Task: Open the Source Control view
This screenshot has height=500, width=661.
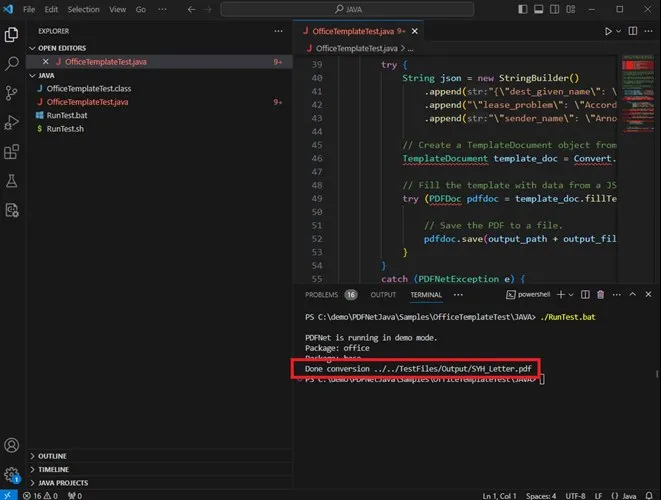Action: pos(12,93)
